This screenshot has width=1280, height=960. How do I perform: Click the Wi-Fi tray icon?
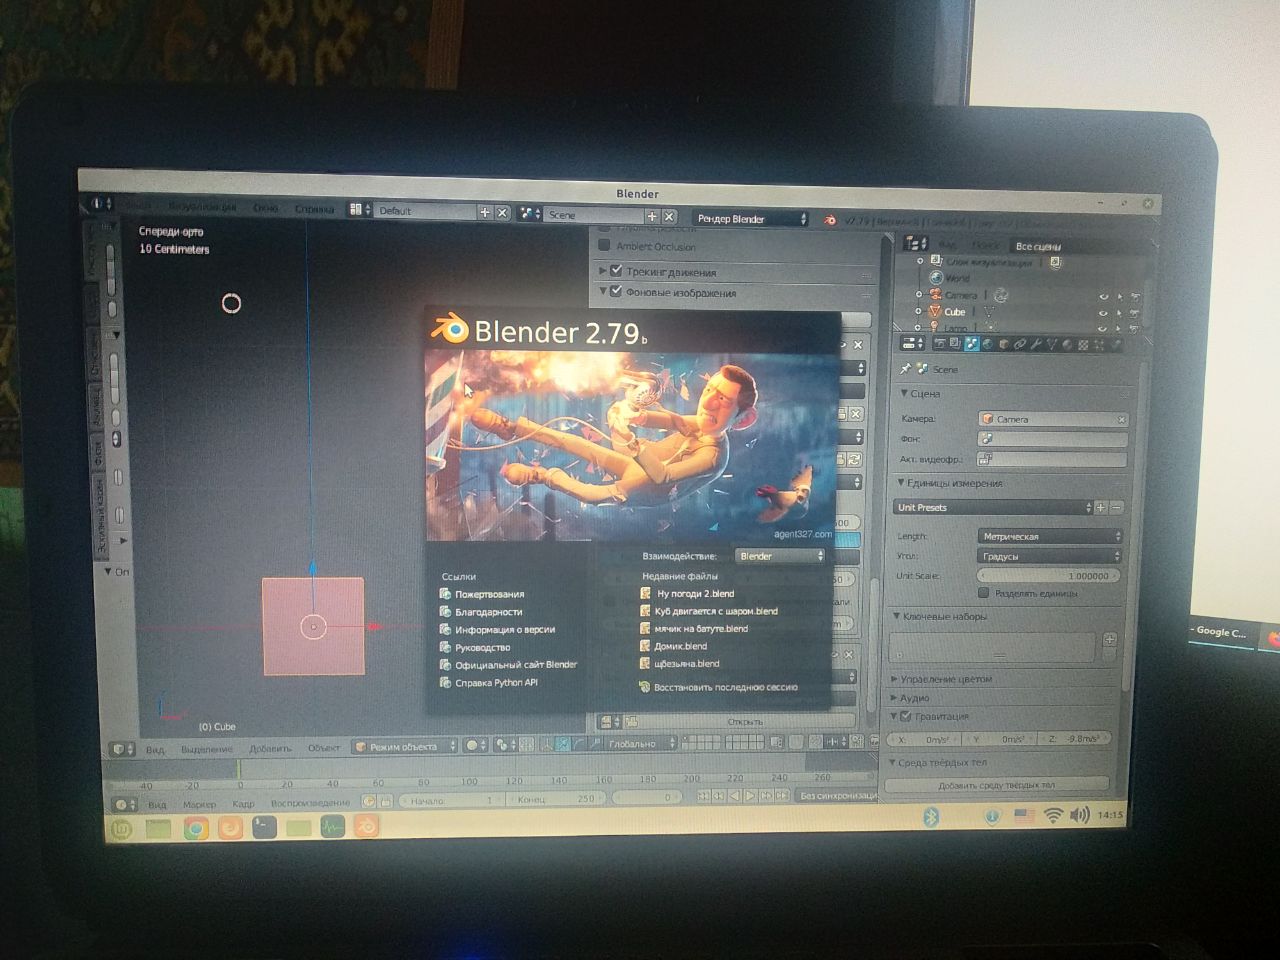pyautogui.click(x=1052, y=816)
